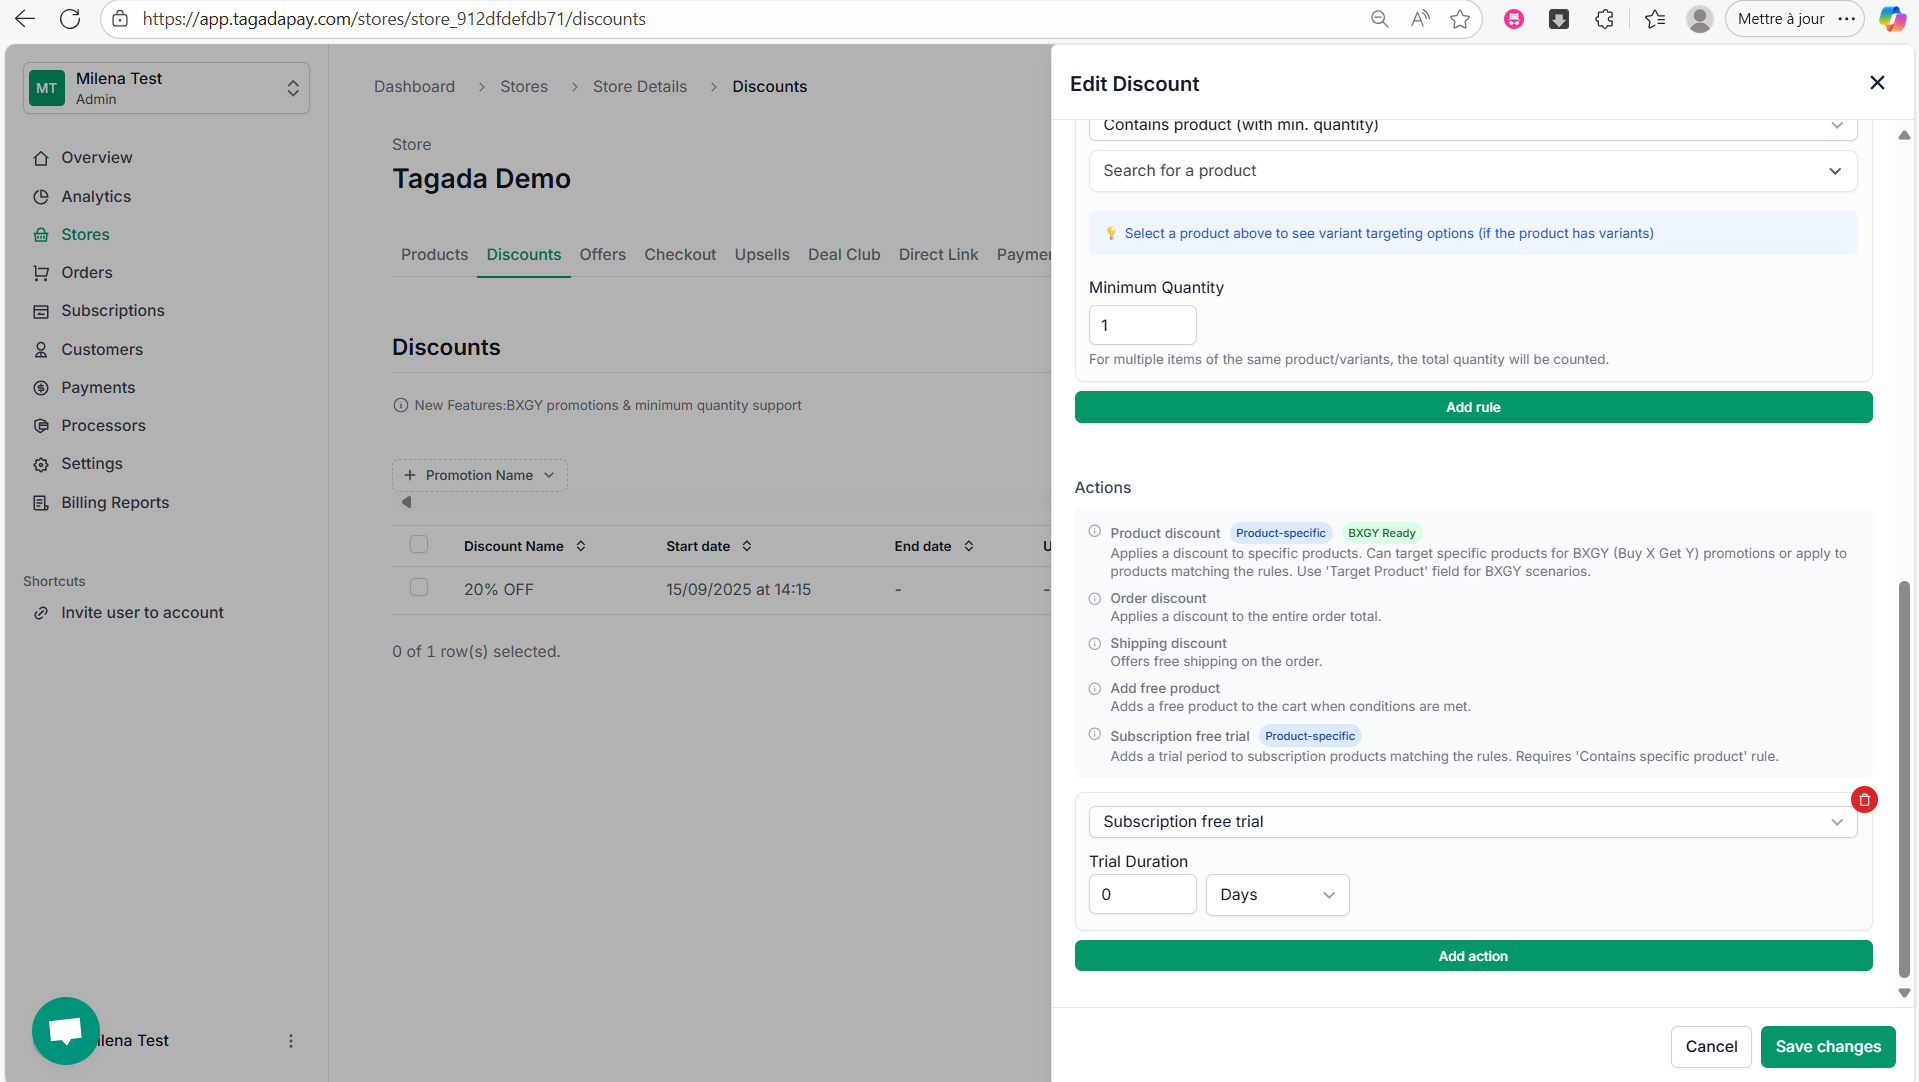
Task: Open the Direct Link tab
Action: 938,255
